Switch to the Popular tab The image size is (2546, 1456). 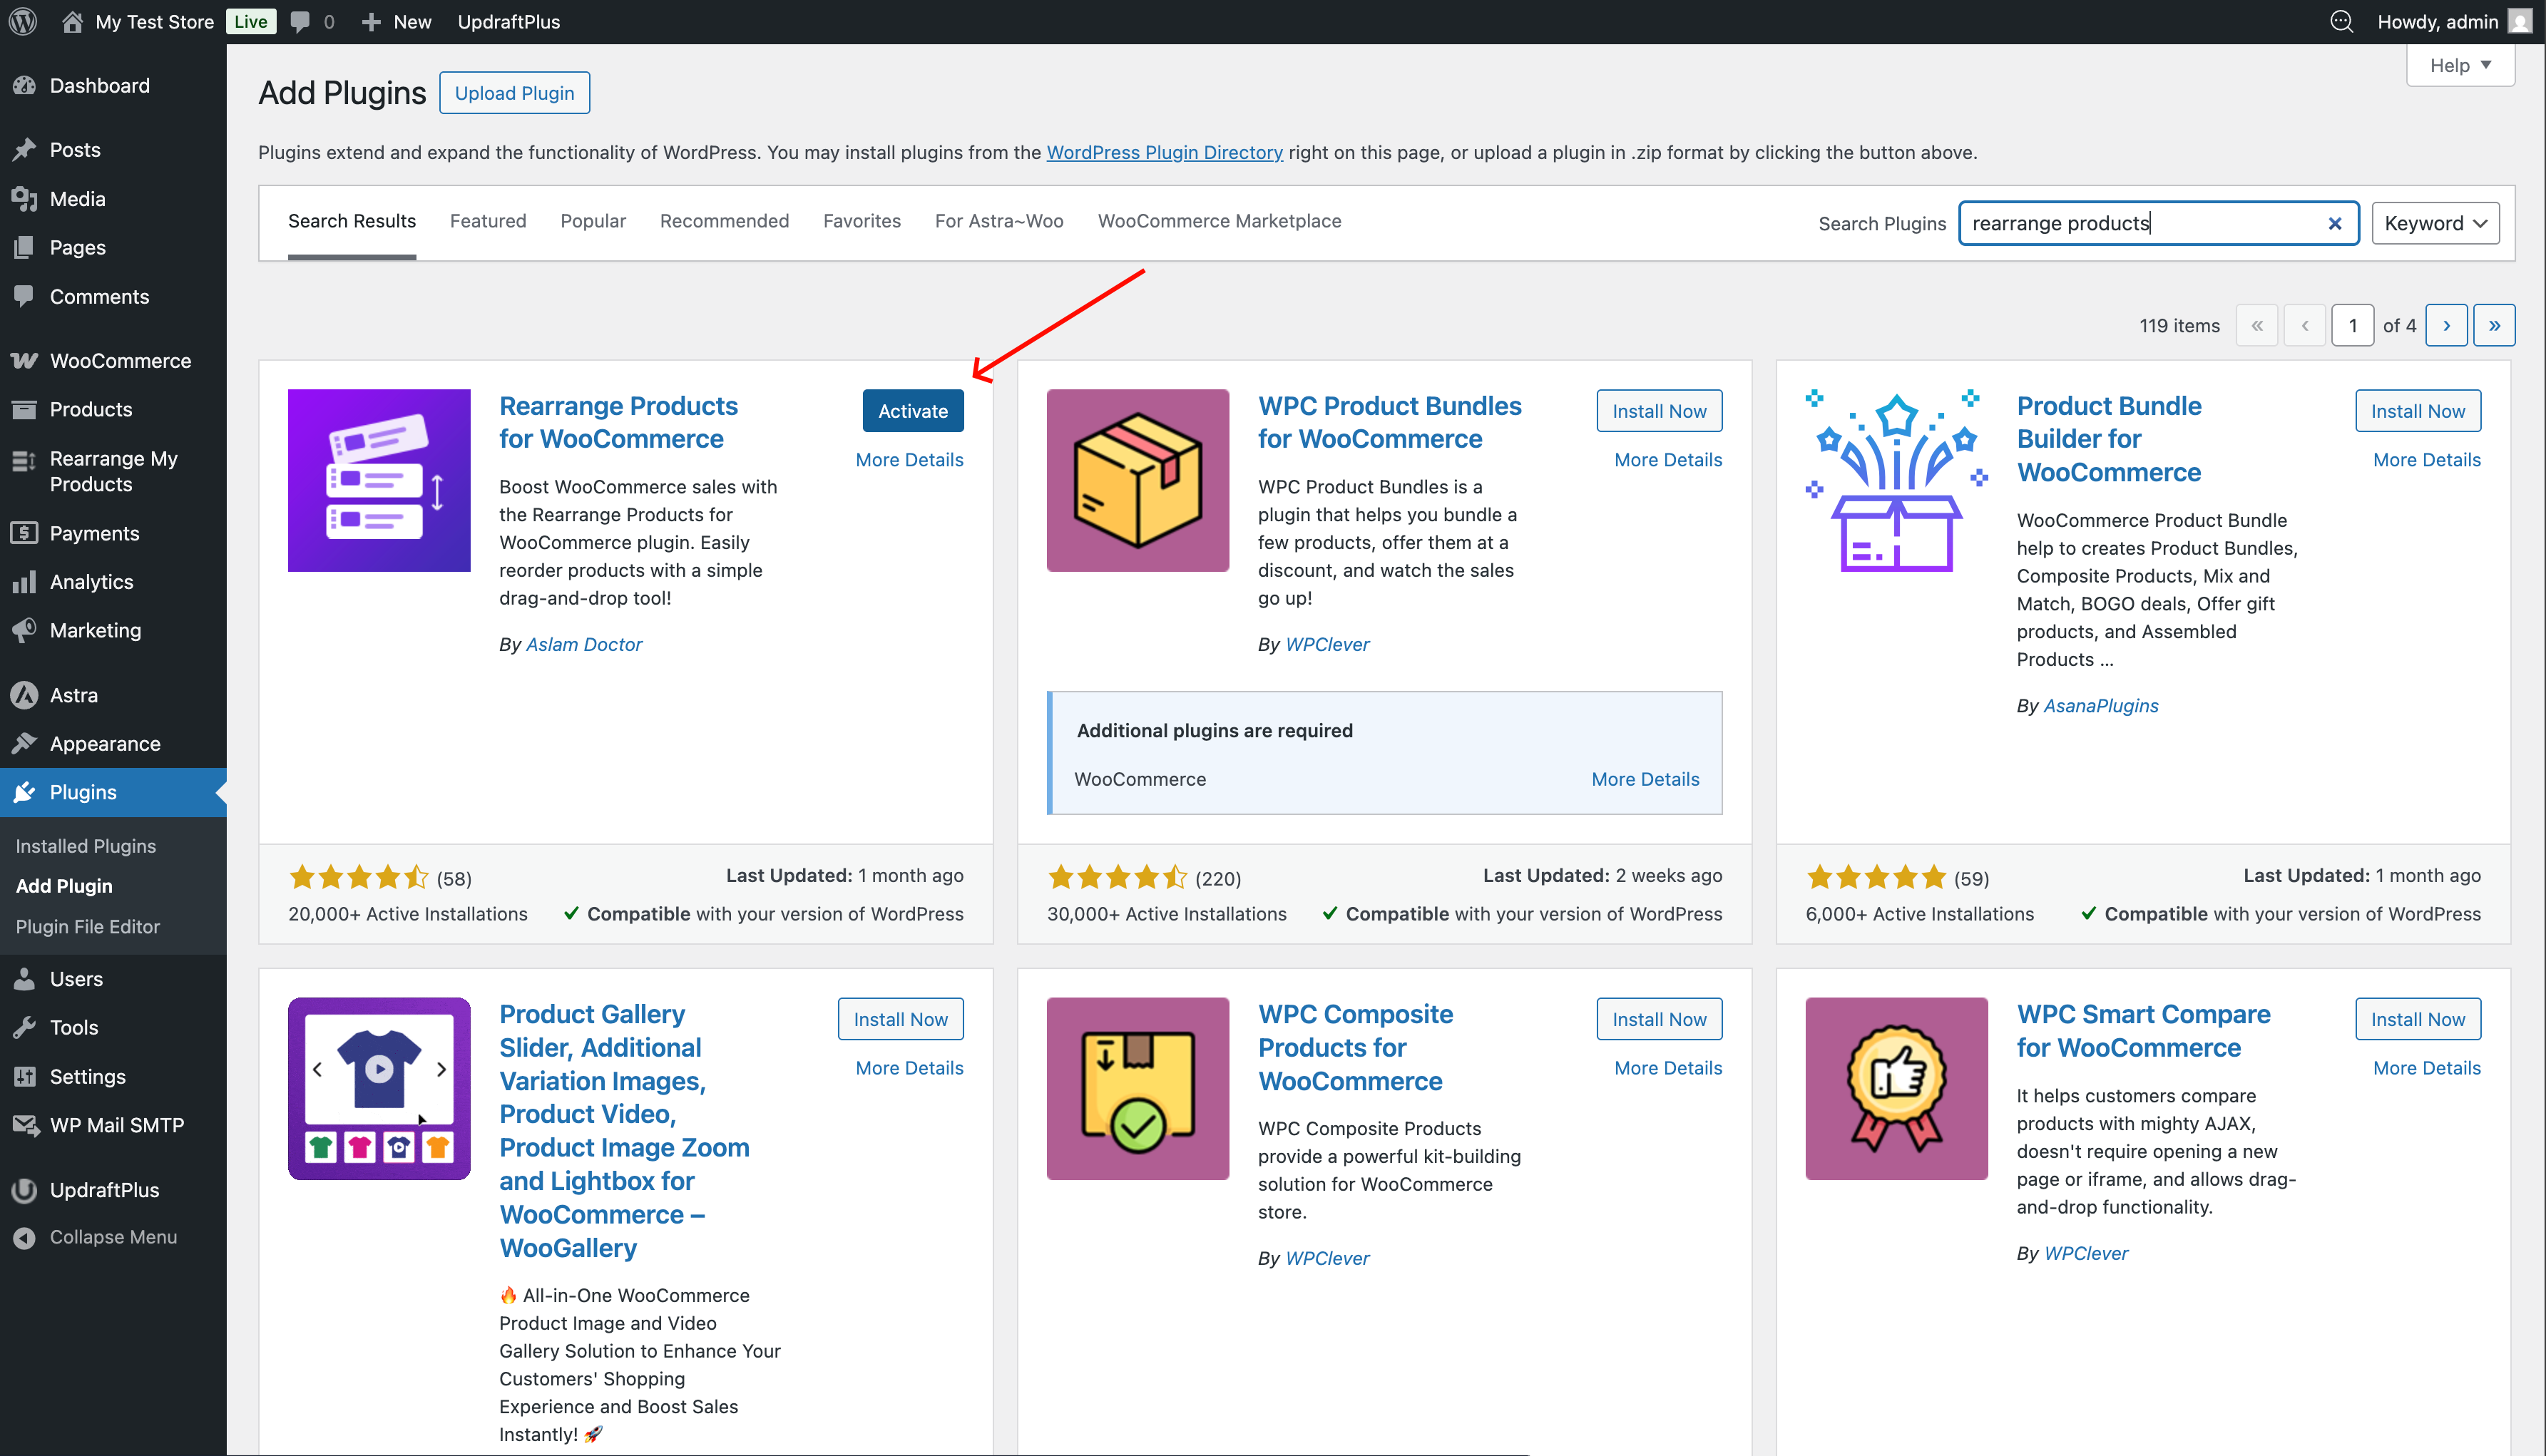(593, 221)
